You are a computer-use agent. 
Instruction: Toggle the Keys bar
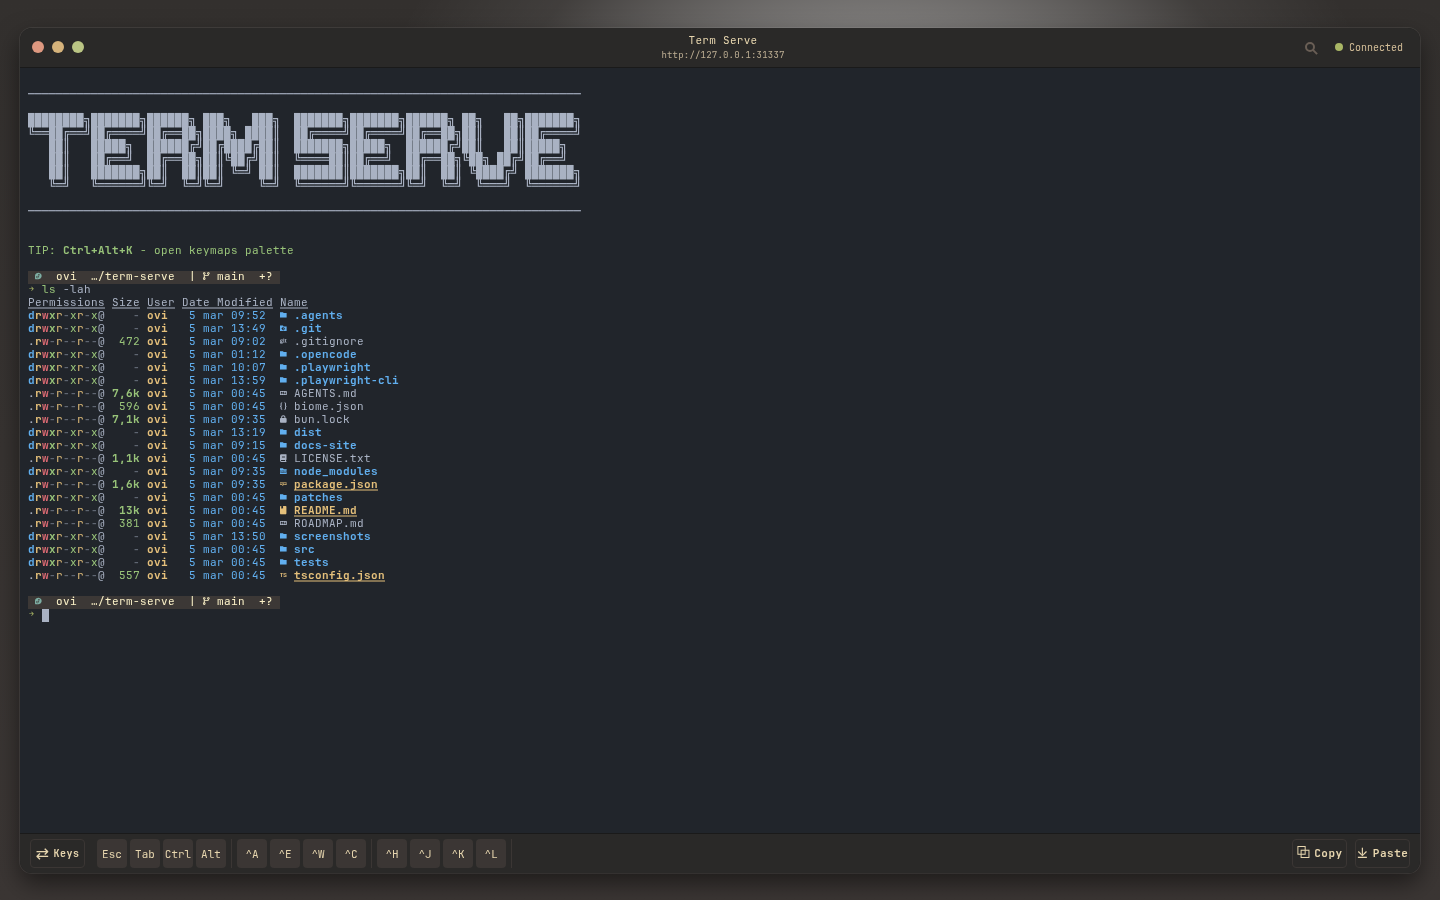coord(57,853)
